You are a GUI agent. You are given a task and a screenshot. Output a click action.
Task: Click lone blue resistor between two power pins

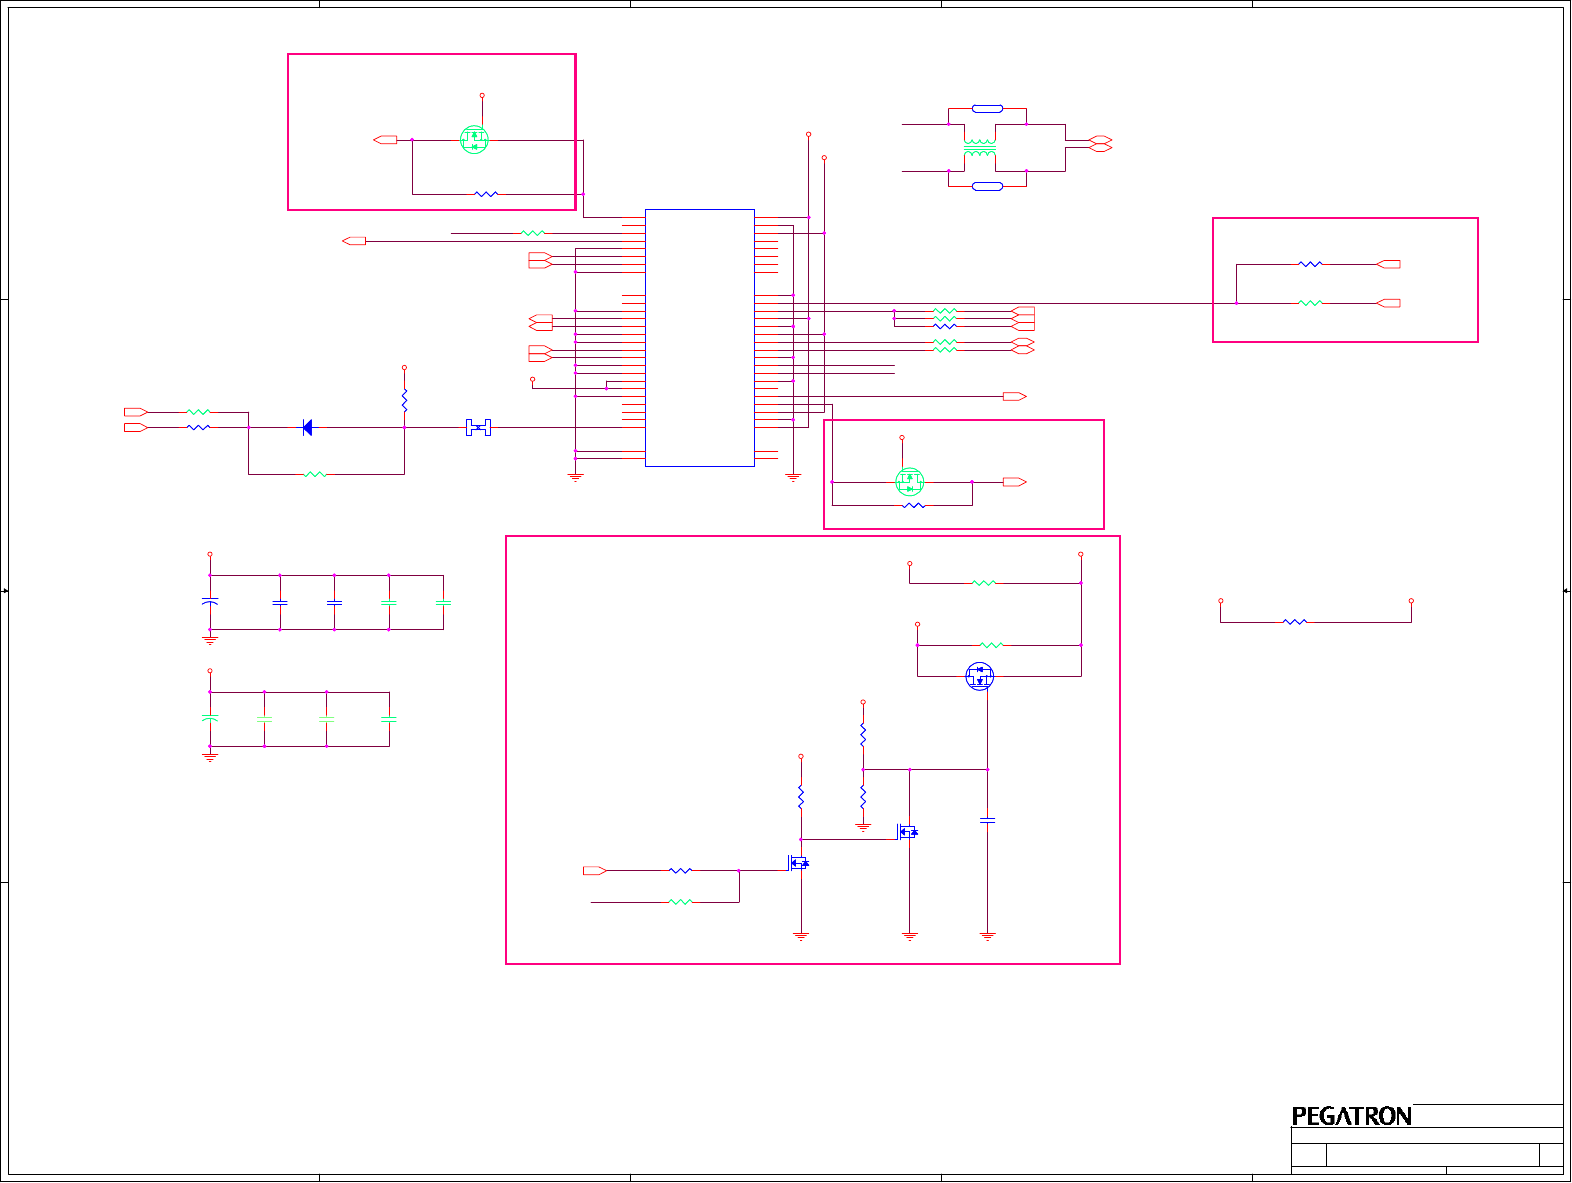coord(1295,622)
